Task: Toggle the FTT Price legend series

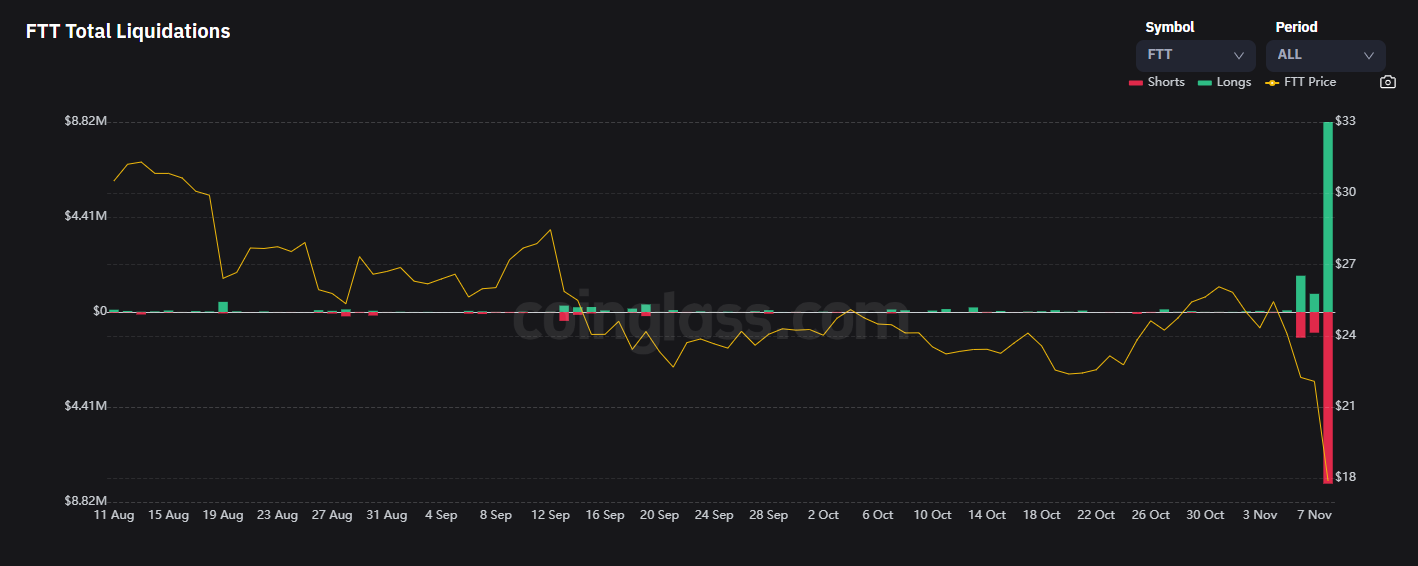Action: pyautogui.click(x=1301, y=82)
